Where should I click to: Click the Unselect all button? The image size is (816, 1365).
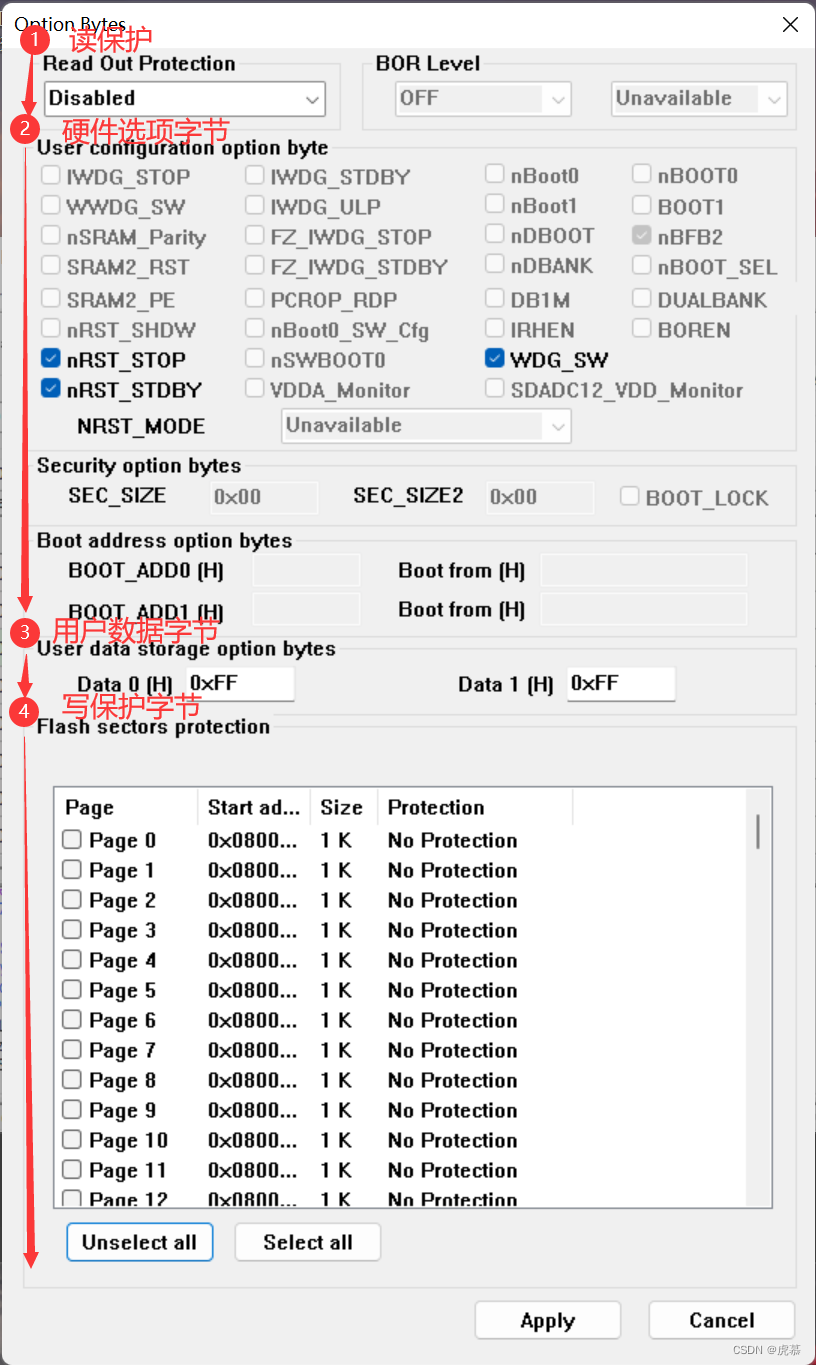tap(140, 1242)
